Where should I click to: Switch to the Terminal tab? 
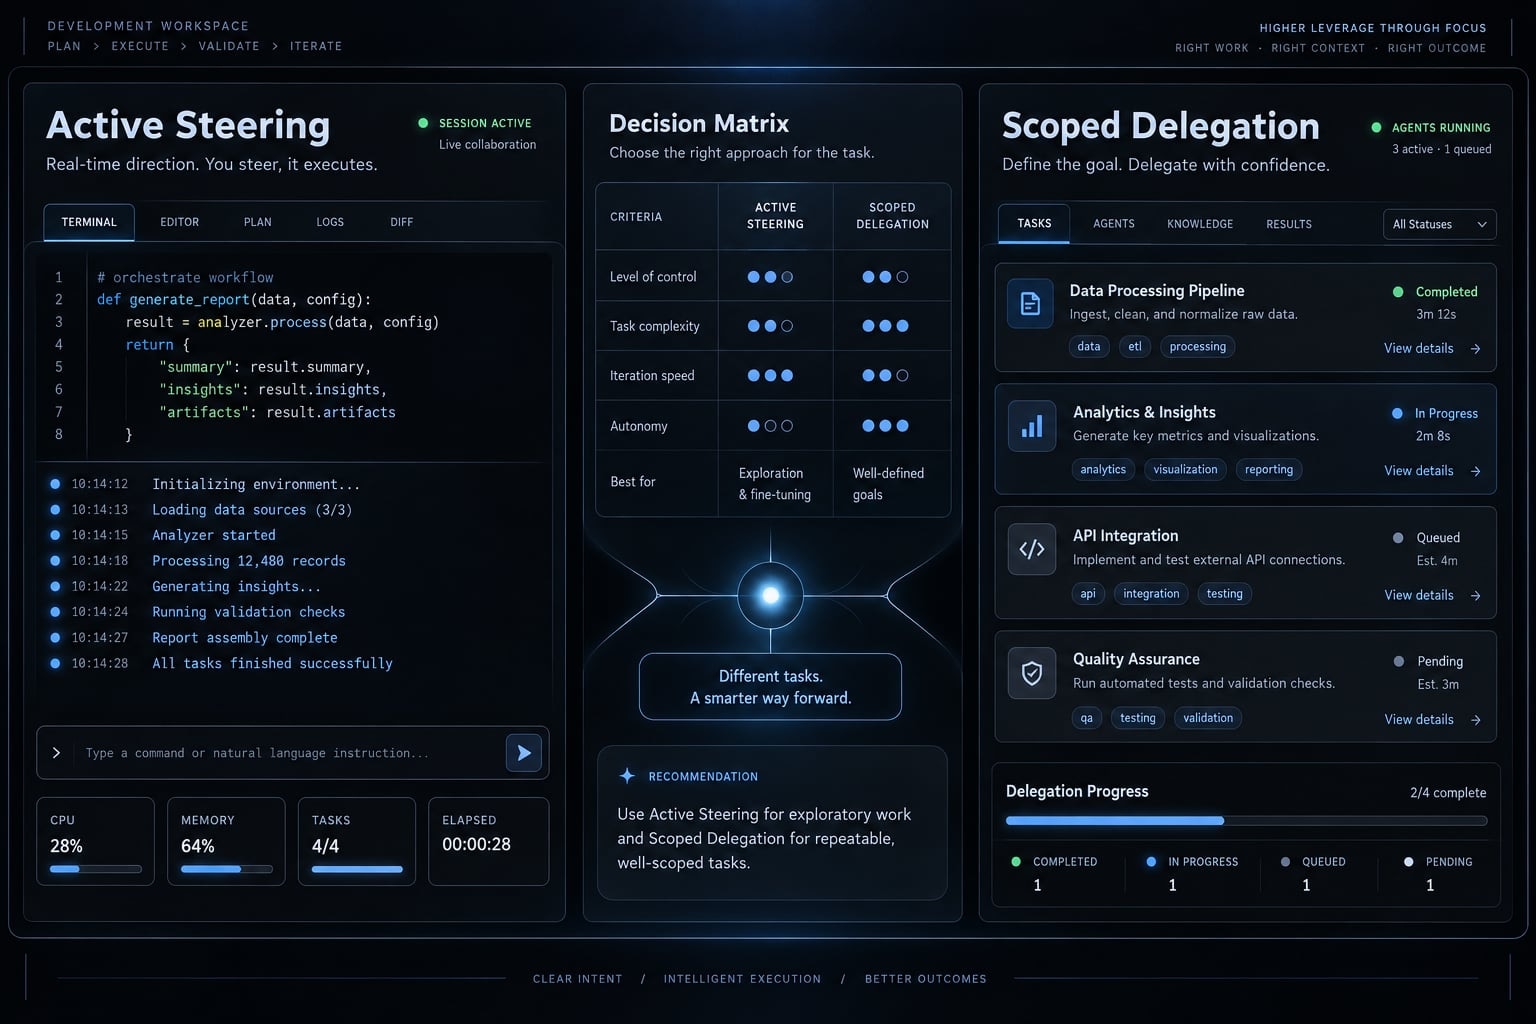coord(89,222)
